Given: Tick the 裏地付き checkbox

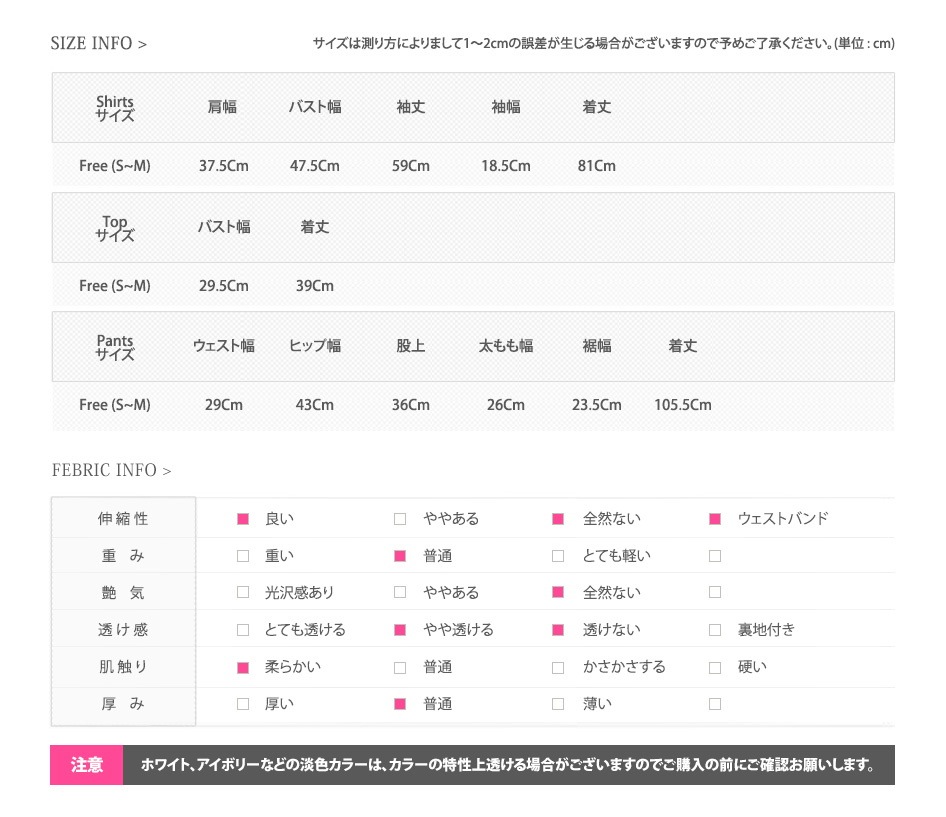Looking at the screenshot, I should coord(715,630).
